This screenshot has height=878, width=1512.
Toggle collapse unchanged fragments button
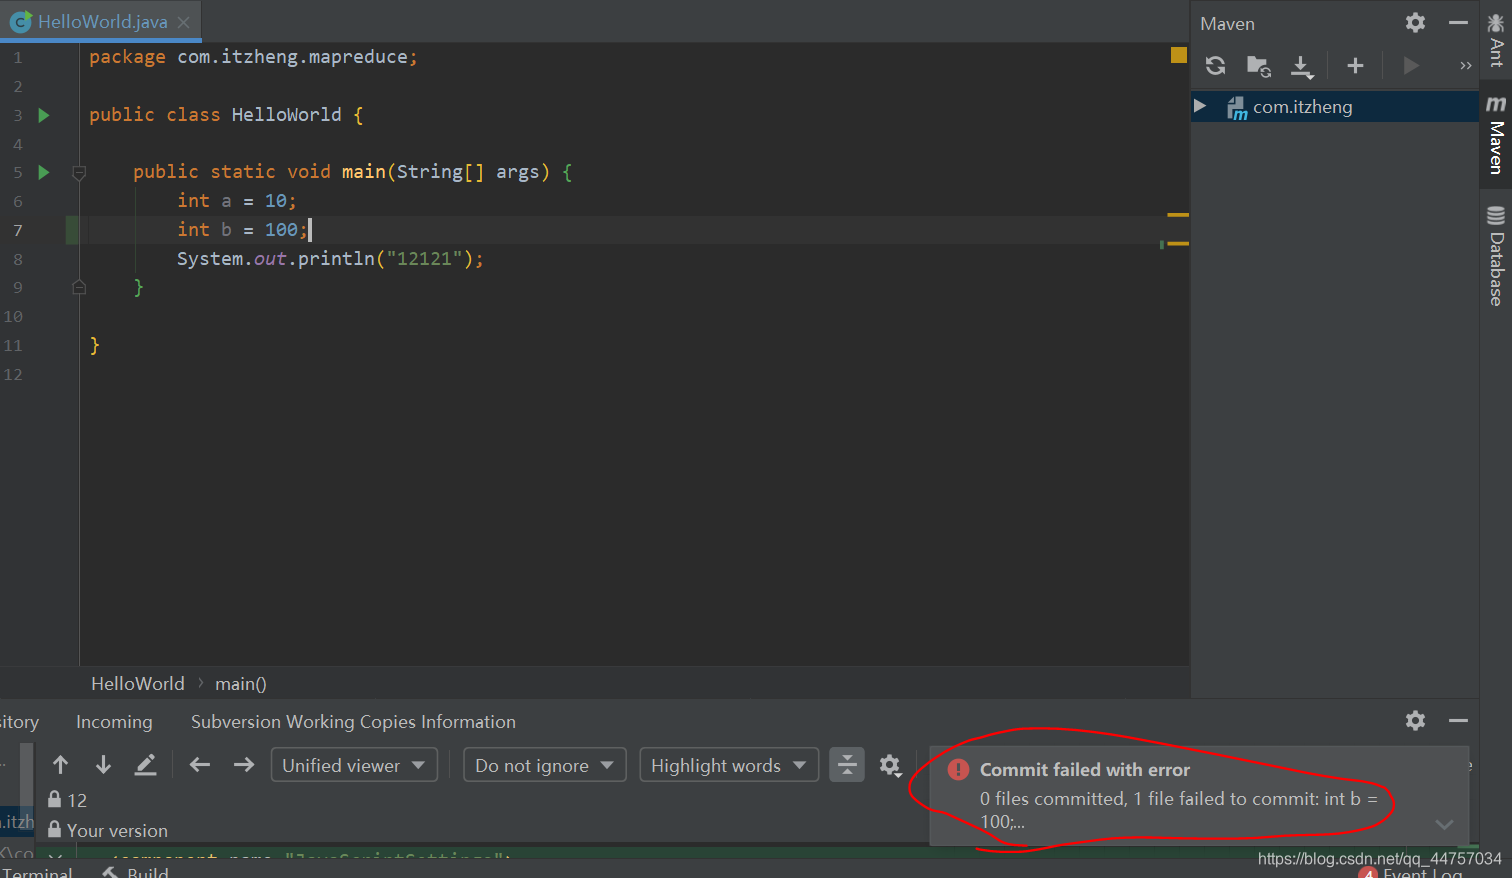click(x=847, y=765)
